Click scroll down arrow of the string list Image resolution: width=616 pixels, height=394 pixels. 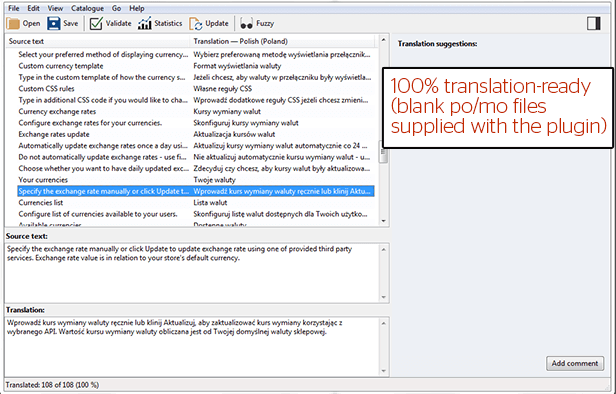pyautogui.click(x=383, y=221)
